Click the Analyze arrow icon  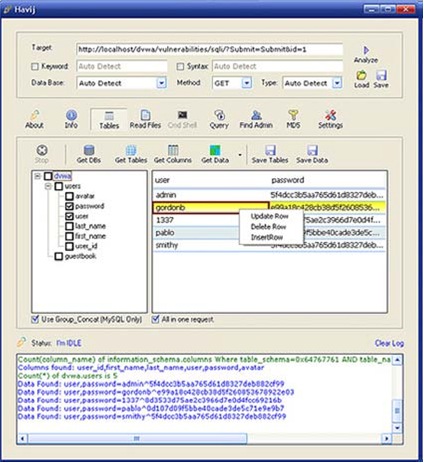point(366,50)
